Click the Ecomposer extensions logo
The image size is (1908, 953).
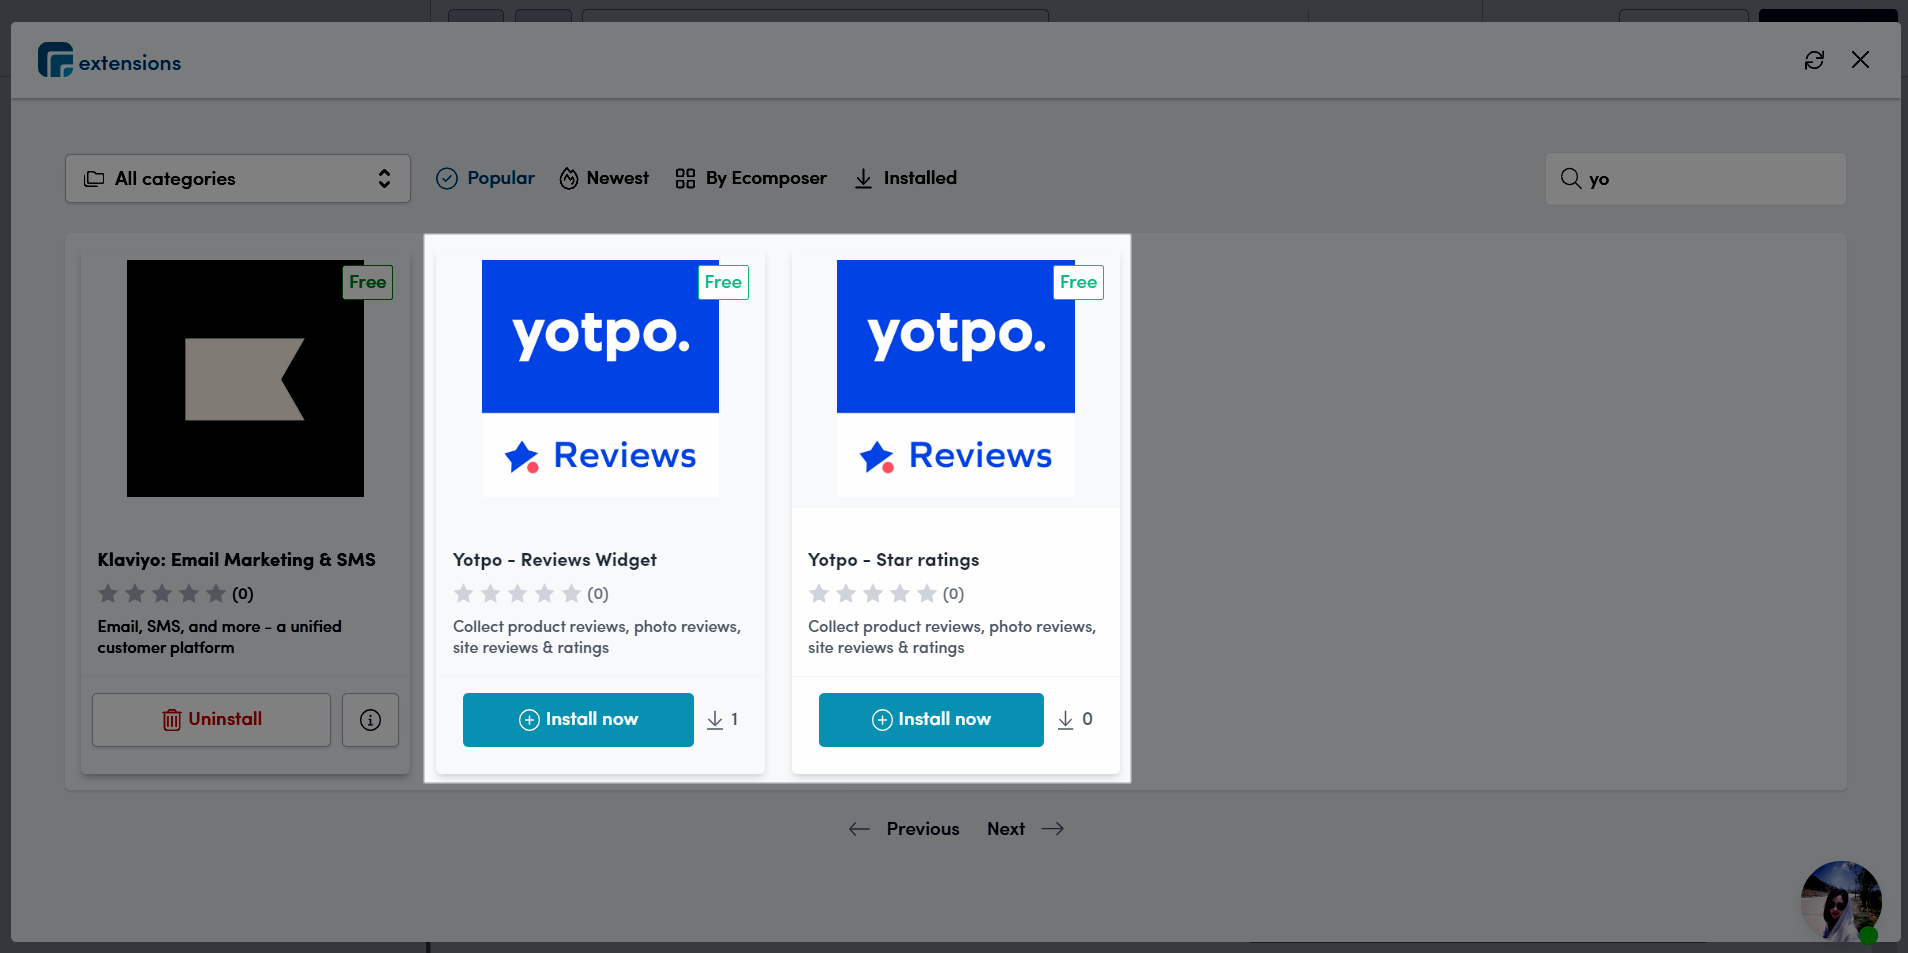pos(110,61)
